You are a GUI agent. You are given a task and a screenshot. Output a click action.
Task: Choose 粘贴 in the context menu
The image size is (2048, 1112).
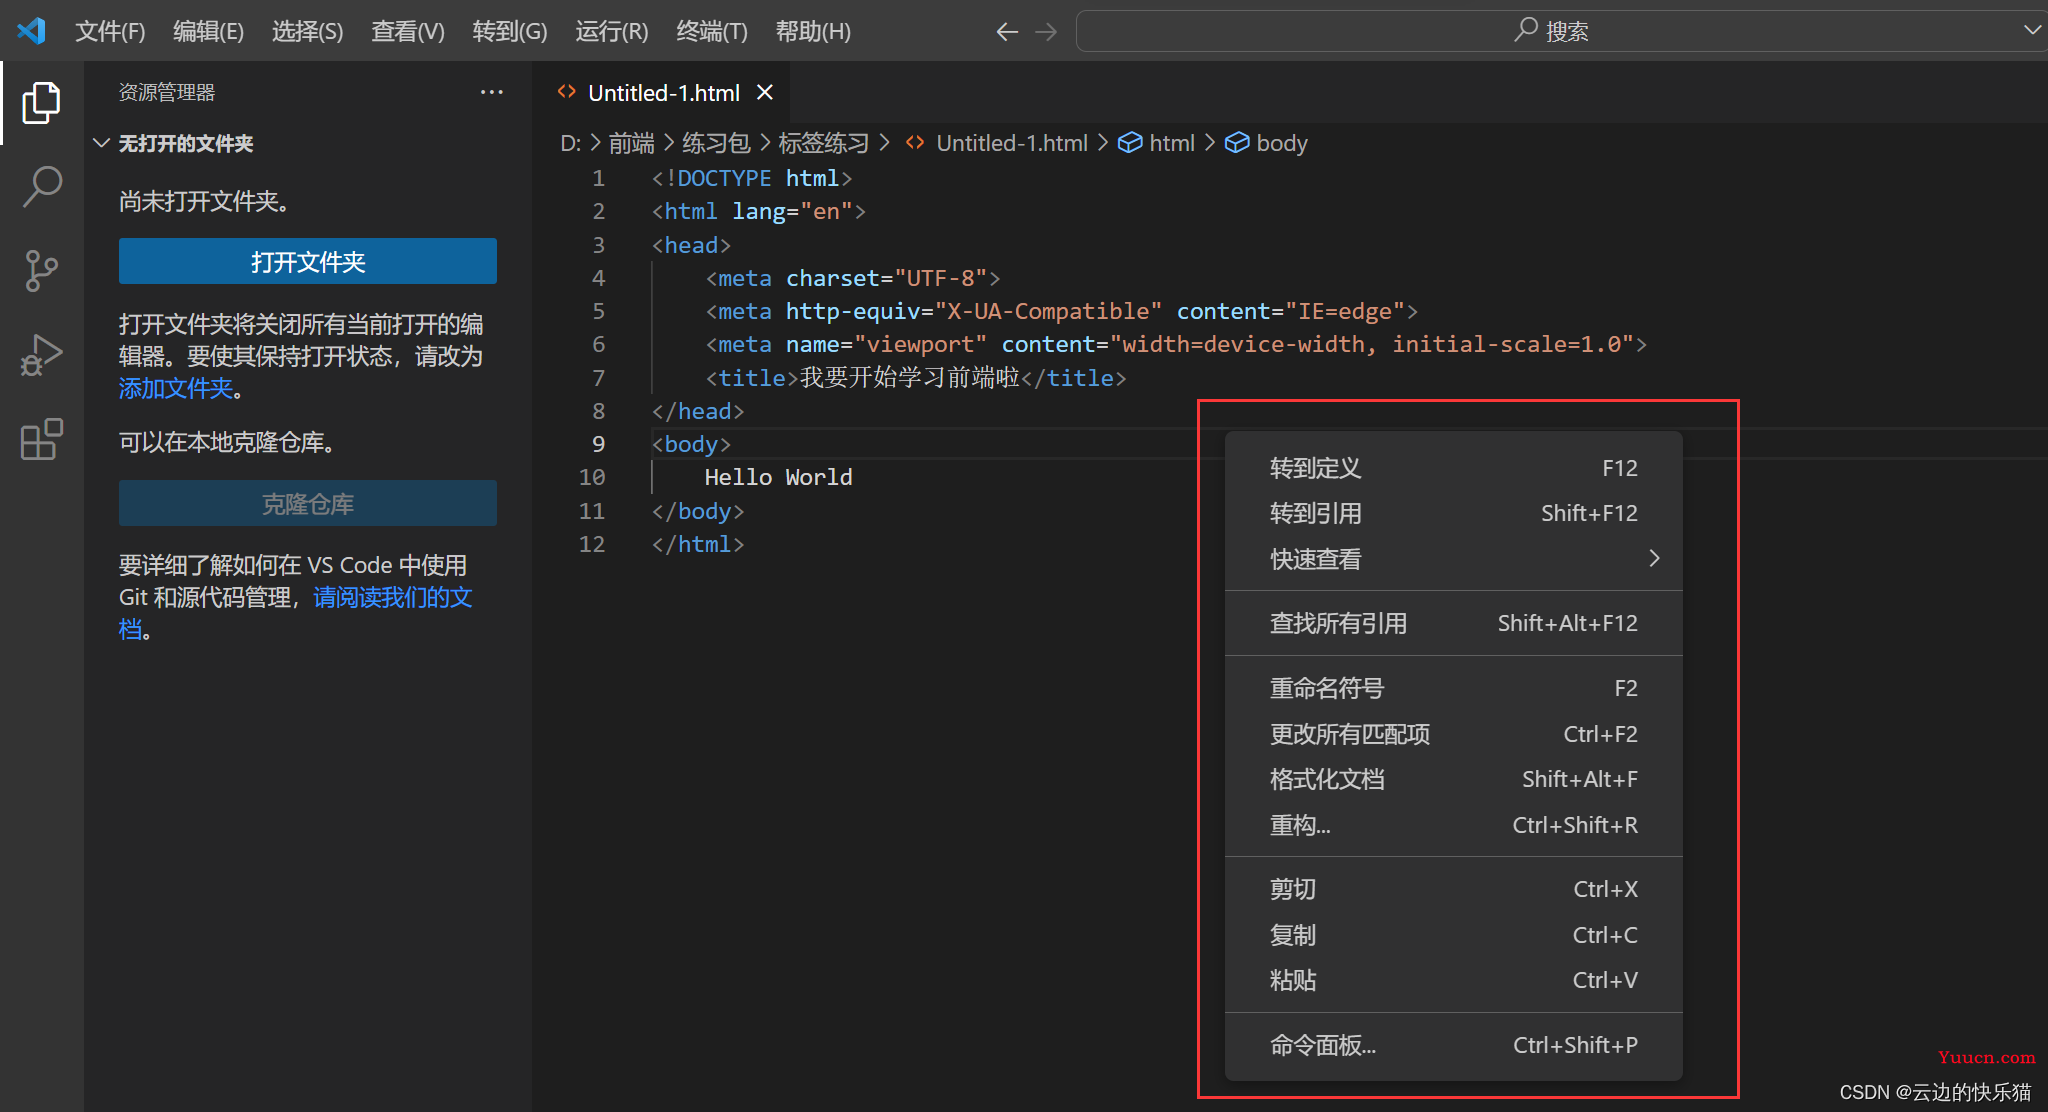(x=1453, y=980)
